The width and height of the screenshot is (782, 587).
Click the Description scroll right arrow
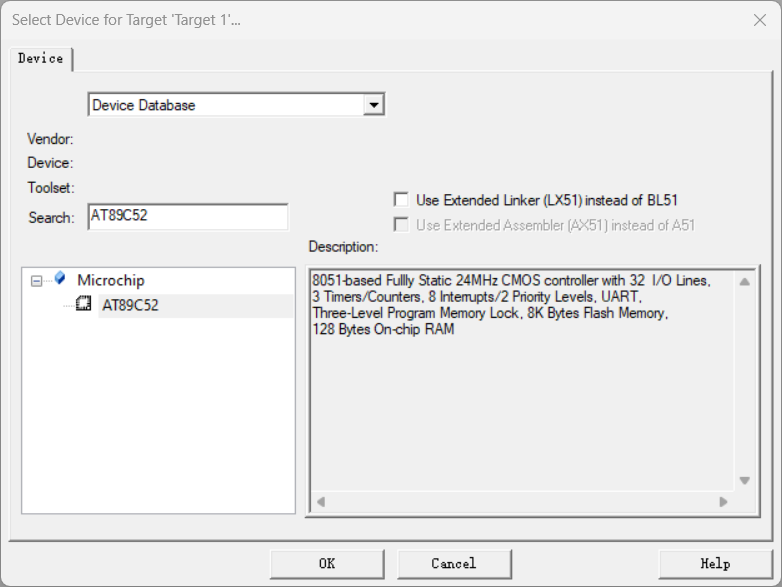[x=723, y=502]
